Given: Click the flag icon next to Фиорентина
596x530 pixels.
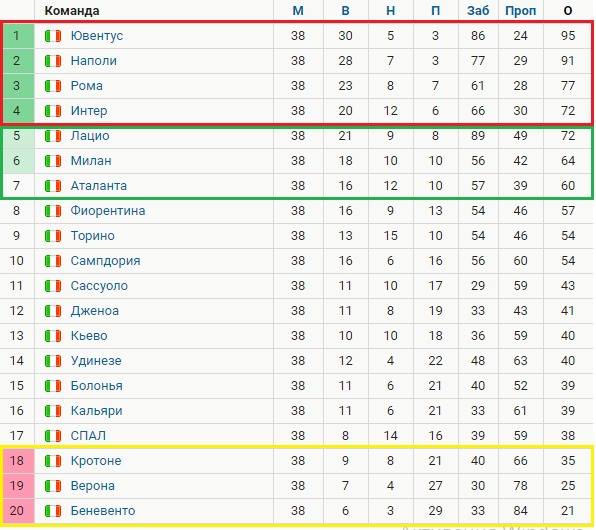Looking at the screenshot, I should [53, 211].
